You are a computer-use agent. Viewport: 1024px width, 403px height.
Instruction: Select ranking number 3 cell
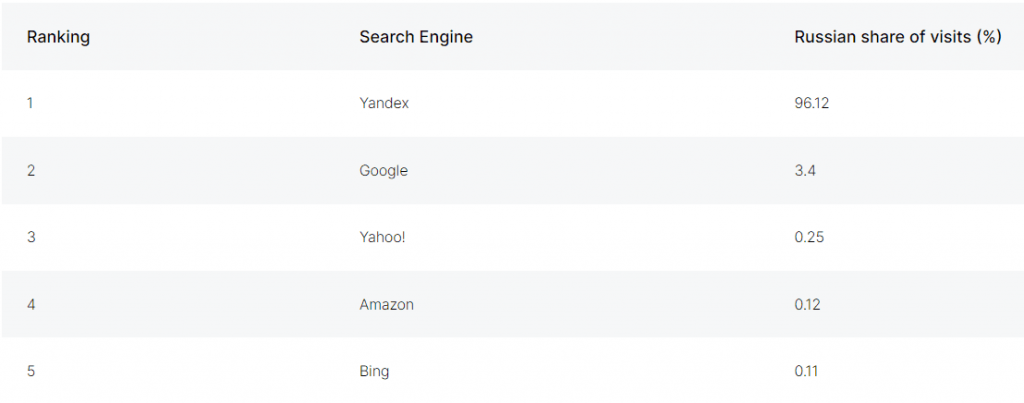pyautogui.click(x=31, y=237)
